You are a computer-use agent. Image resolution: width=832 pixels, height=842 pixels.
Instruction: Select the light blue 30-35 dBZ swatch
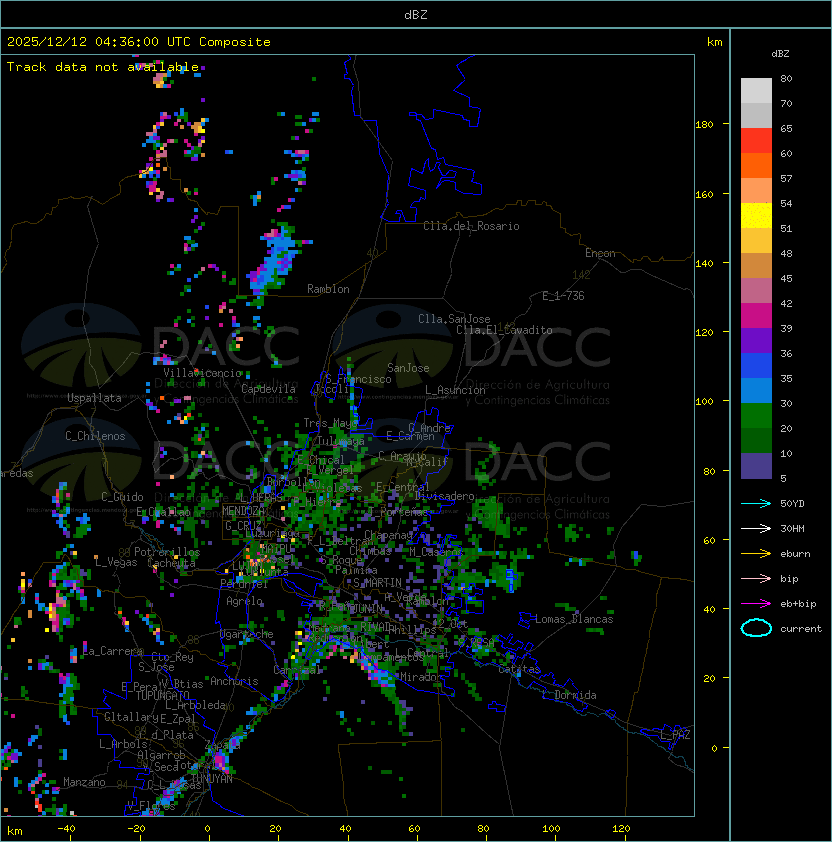[x=756, y=391]
